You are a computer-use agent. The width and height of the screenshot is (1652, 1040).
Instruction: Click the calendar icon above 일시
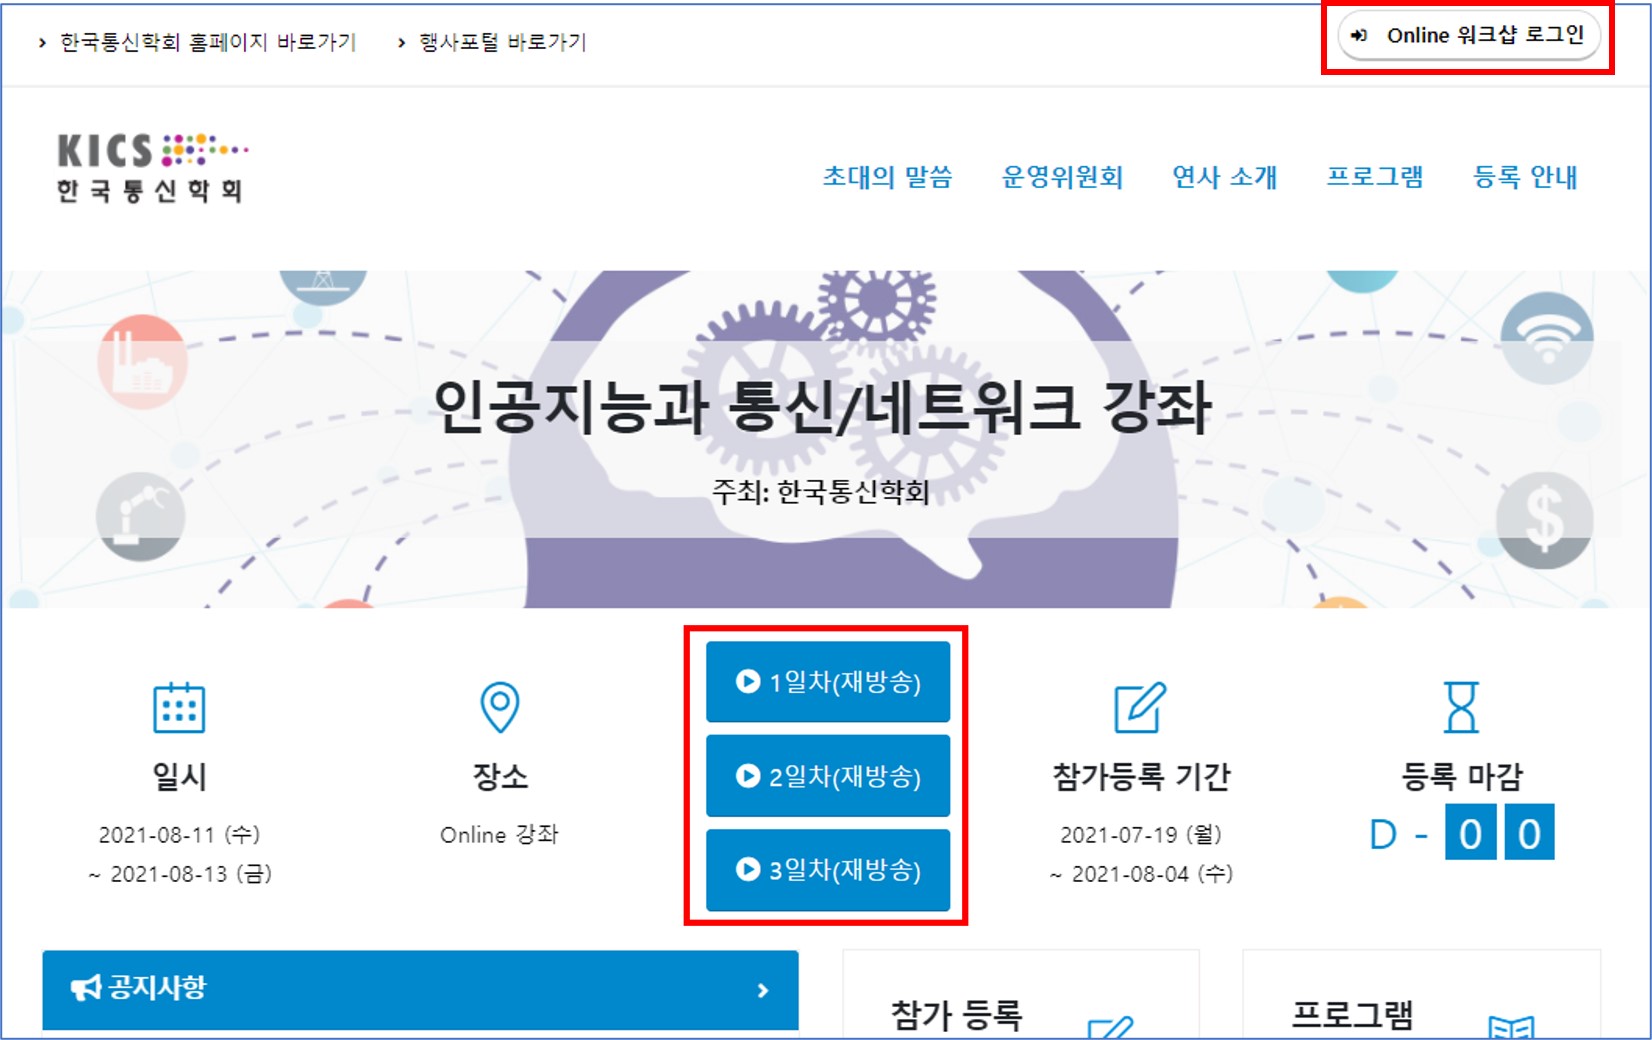(179, 708)
